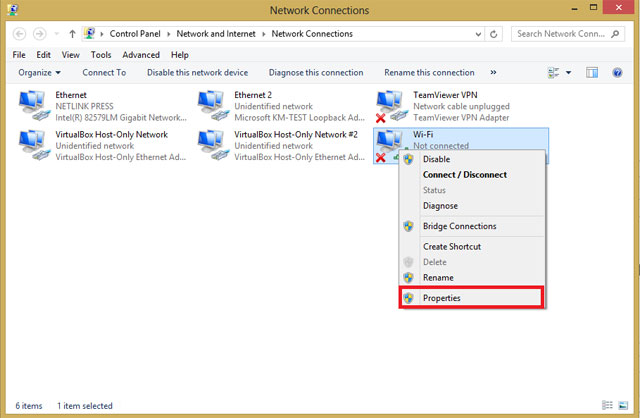
Task: Click the 'NETLINK PRESS' text
Action: (x=84, y=106)
